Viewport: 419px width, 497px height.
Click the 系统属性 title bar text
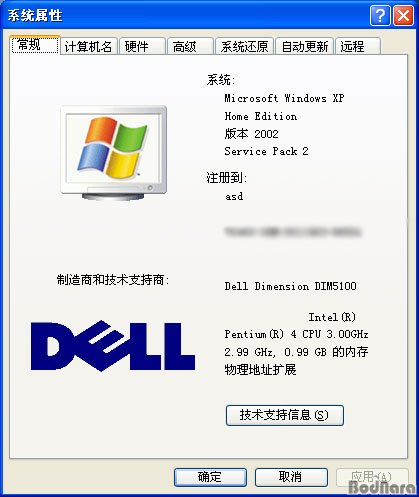(x=35, y=16)
